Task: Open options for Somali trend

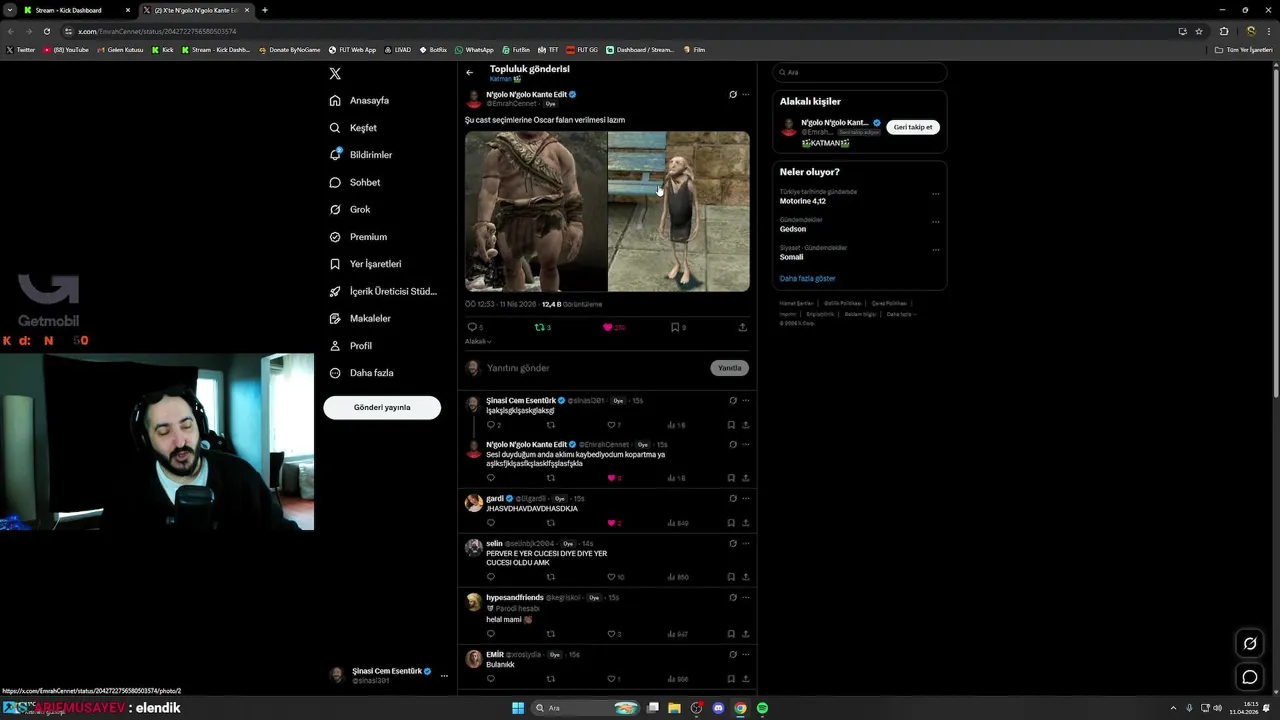Action: [935, 250]
